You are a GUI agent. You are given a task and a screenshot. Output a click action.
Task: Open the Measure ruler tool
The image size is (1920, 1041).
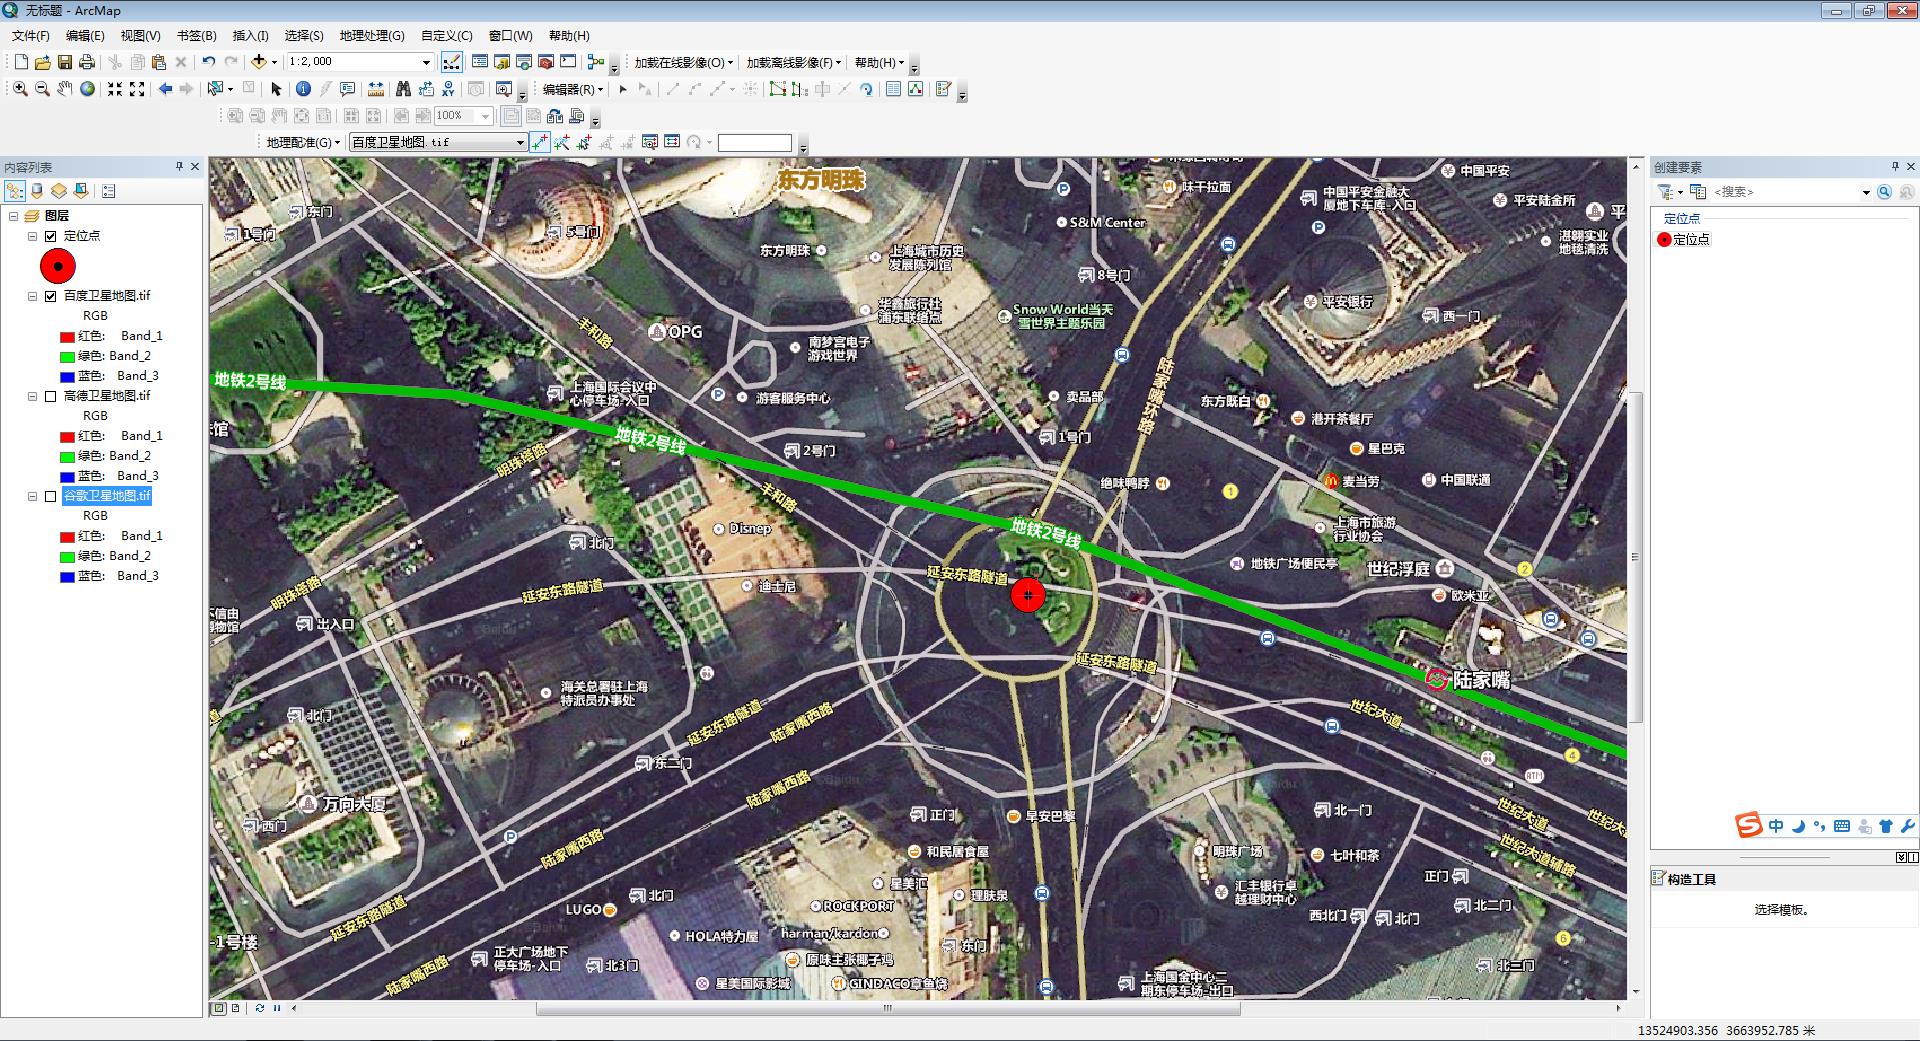pos(376,89)
